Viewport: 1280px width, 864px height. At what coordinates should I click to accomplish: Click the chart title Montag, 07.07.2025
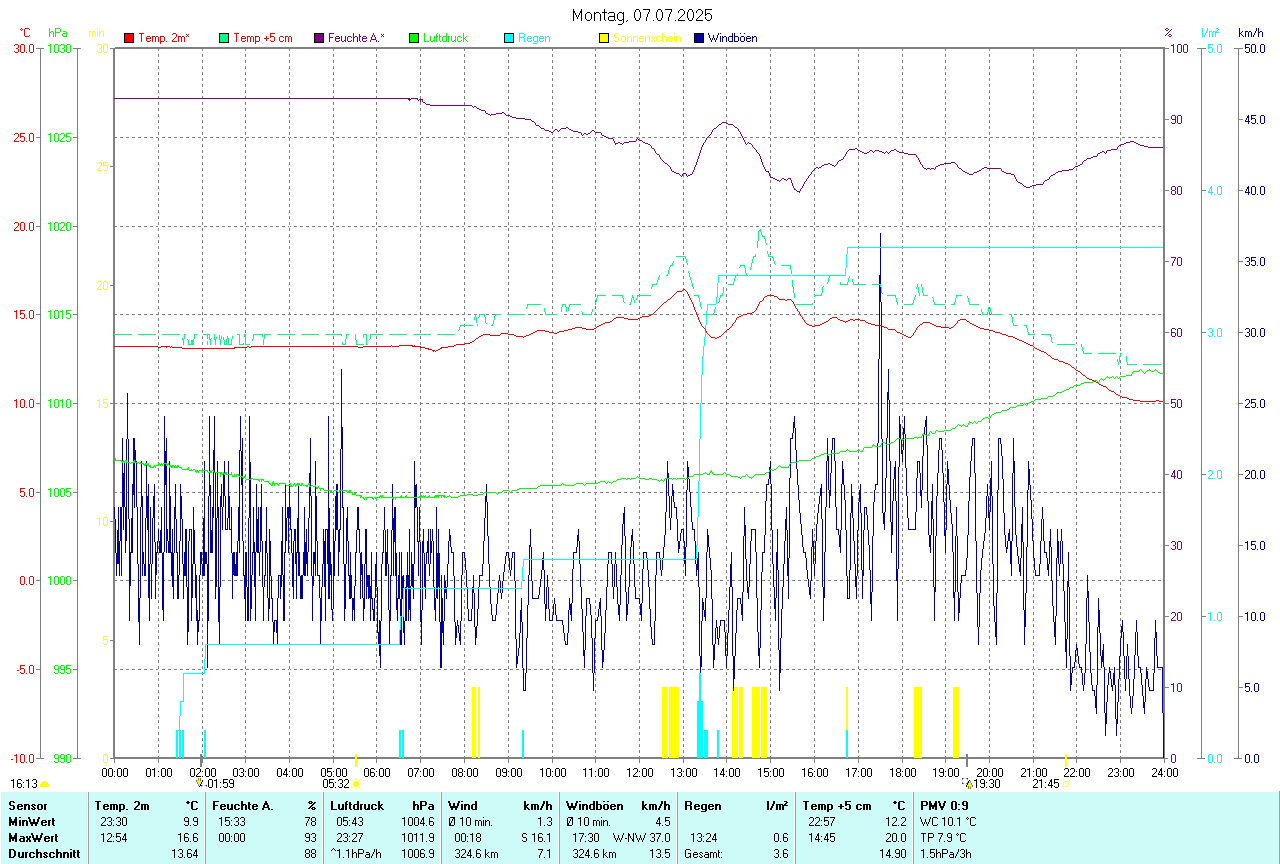[642, 15]
